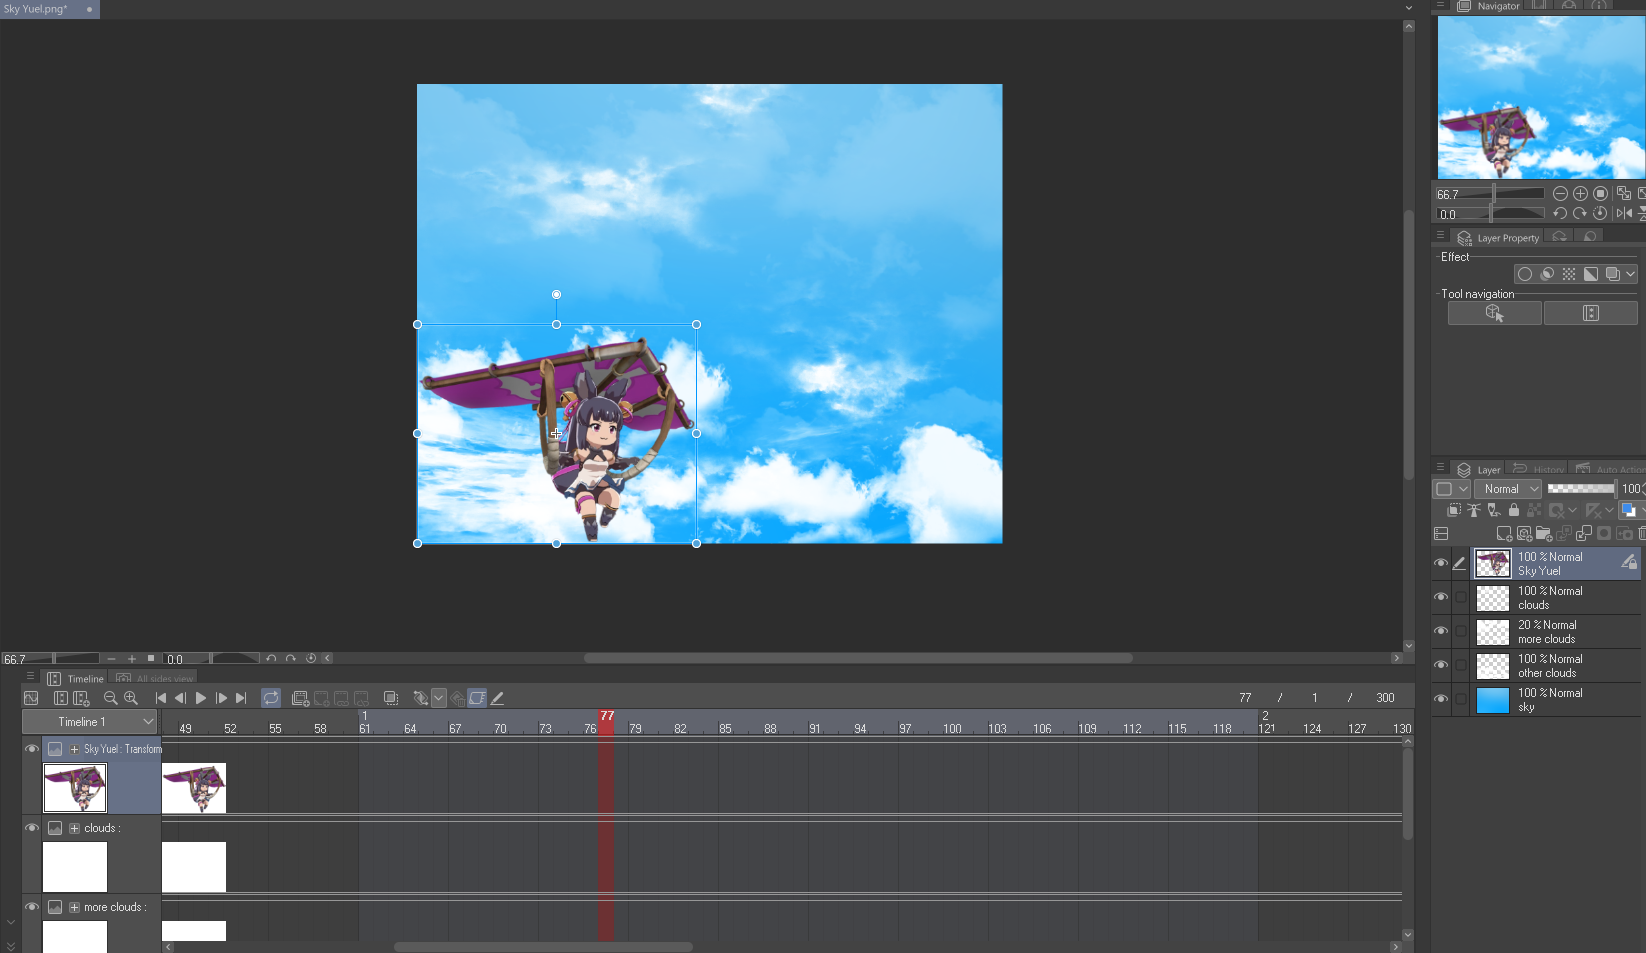Switch to the Layer Property tab
The width and height of the screenshot is (1646, 953).
1499,238
